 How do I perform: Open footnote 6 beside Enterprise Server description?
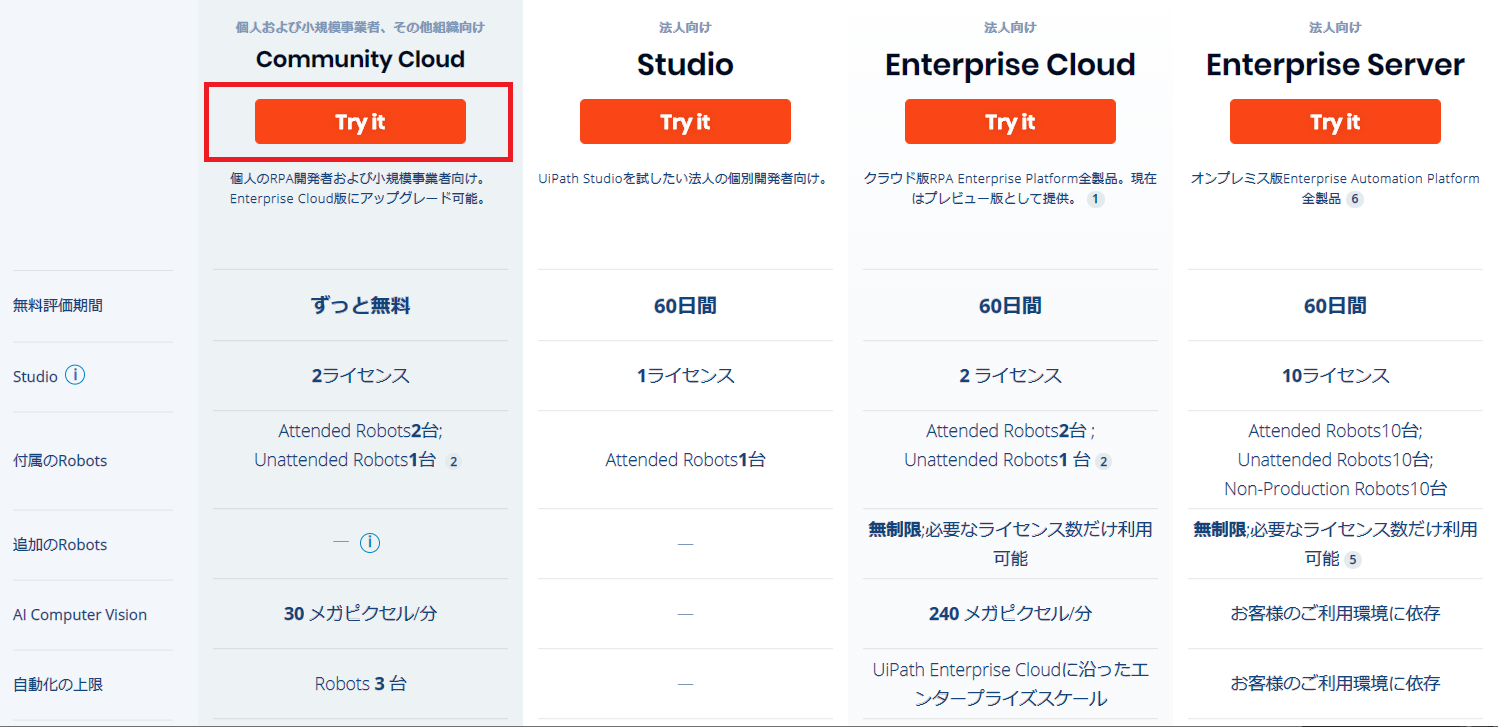click(1355, 199)
